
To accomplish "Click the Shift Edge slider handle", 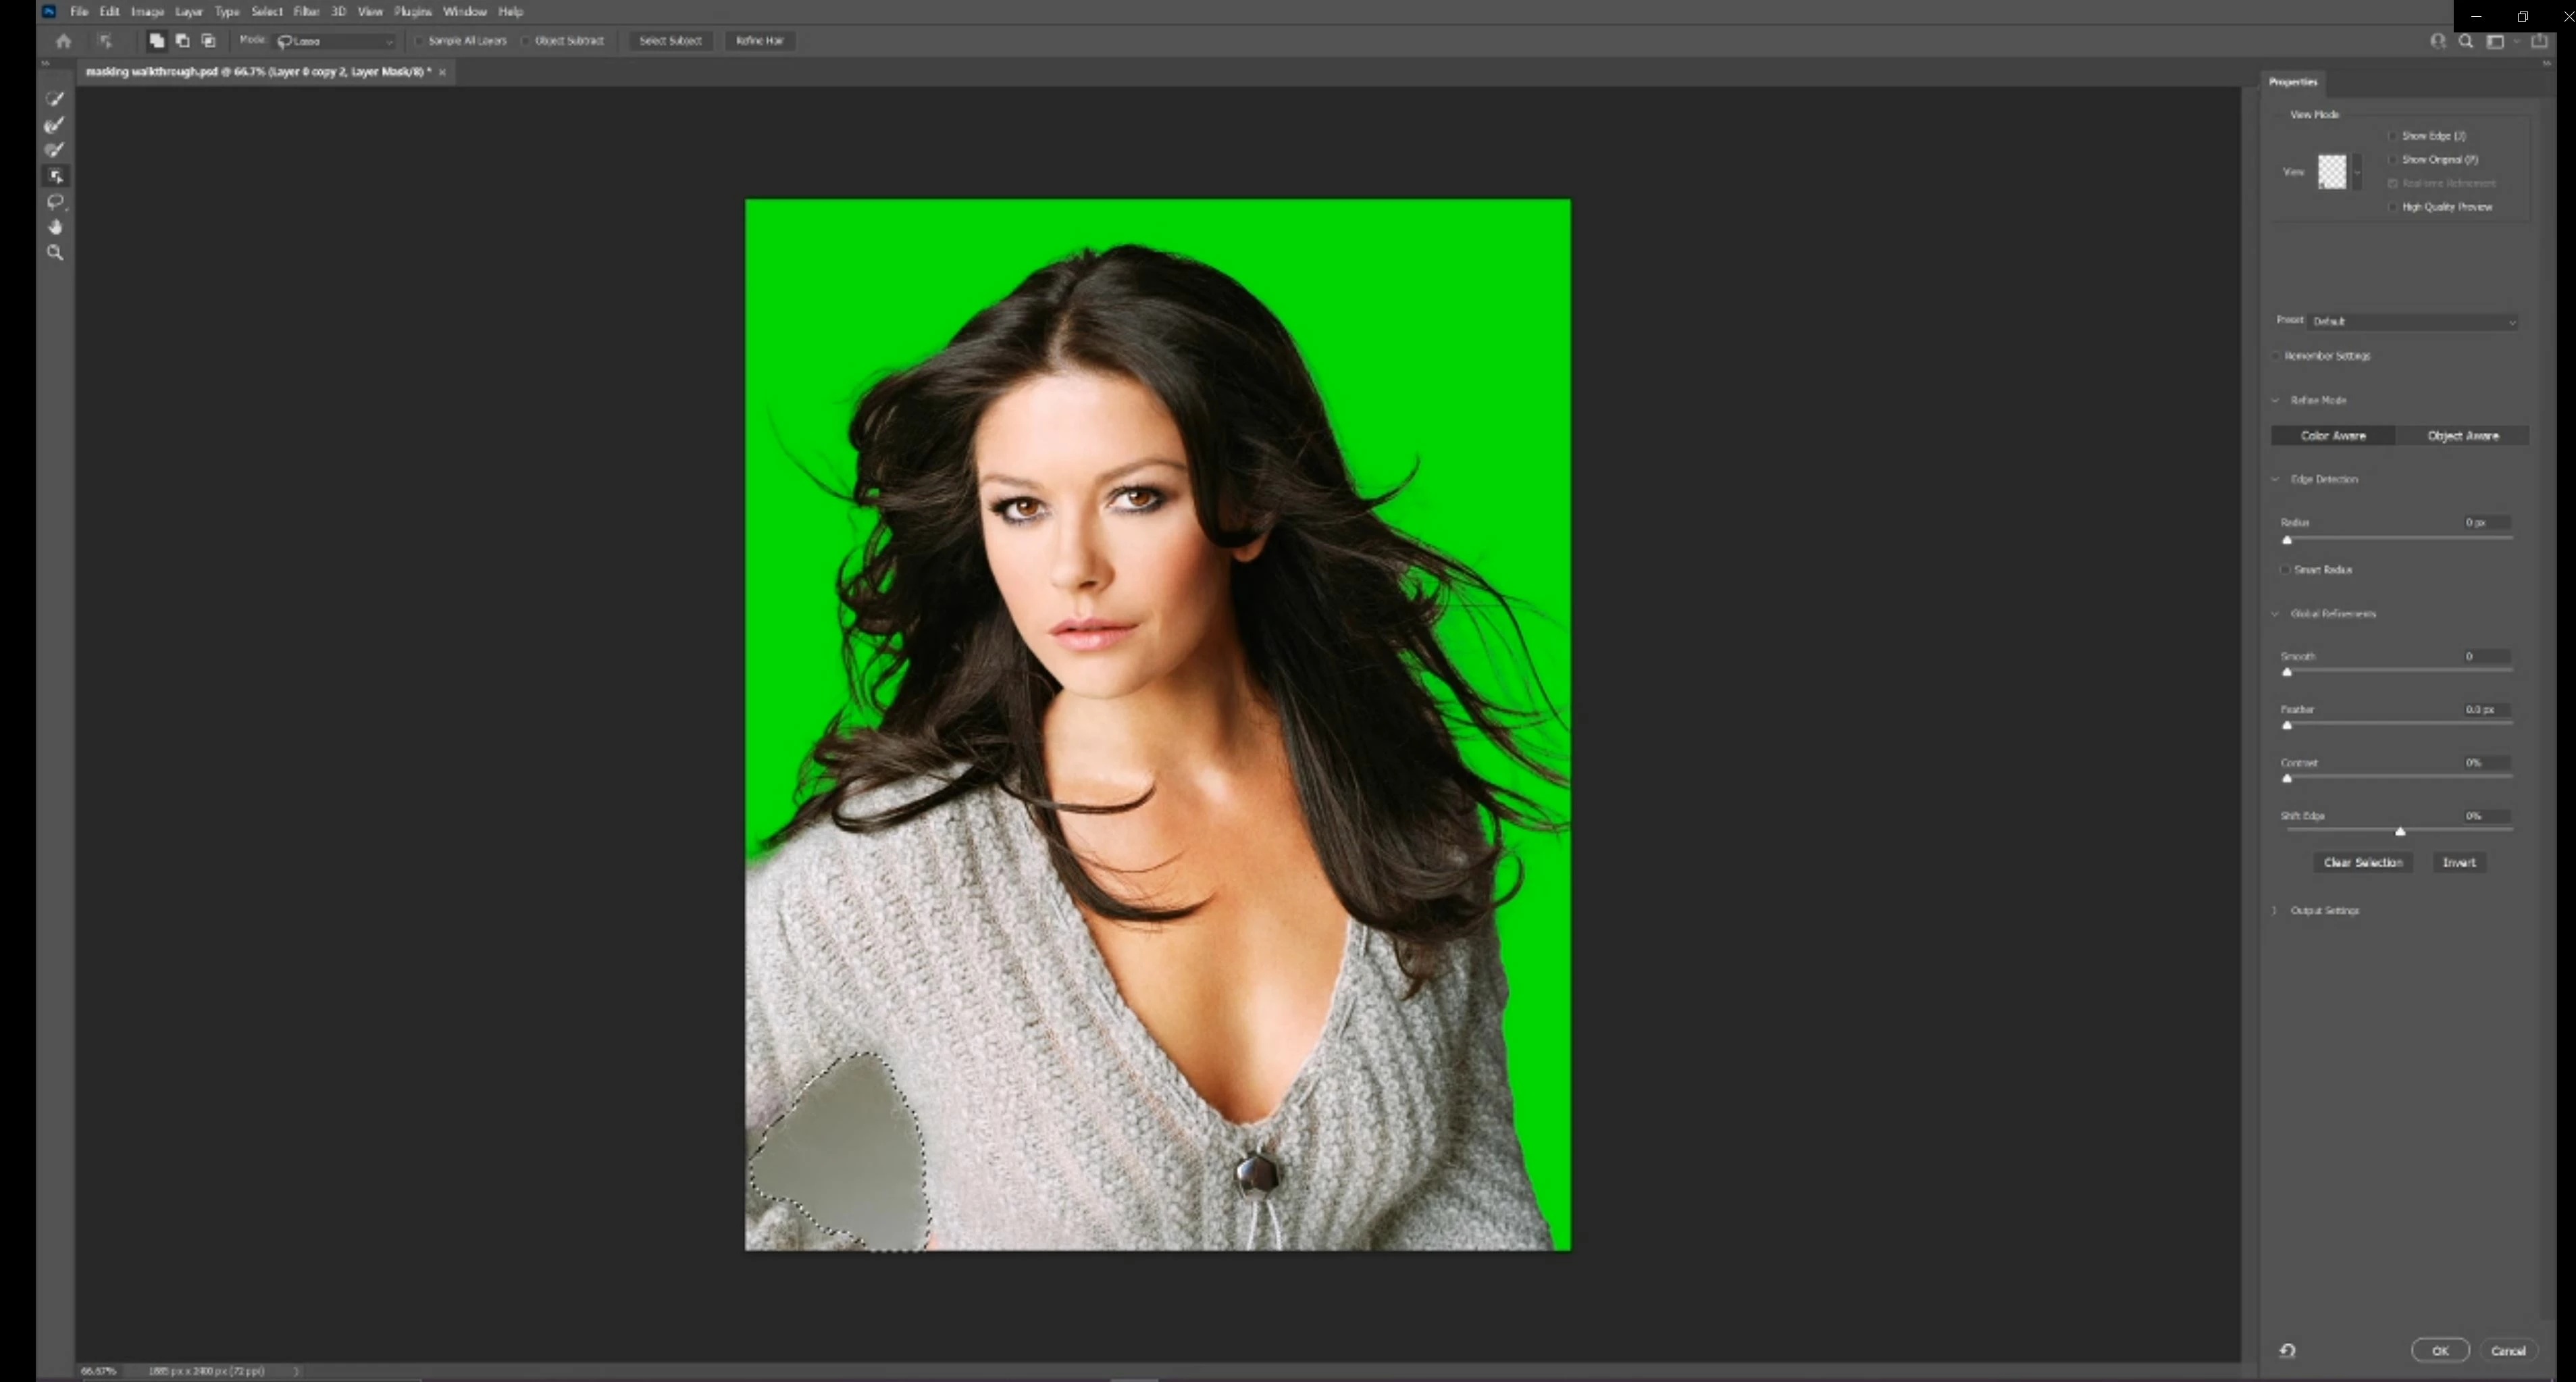I will coord(2399,832).
